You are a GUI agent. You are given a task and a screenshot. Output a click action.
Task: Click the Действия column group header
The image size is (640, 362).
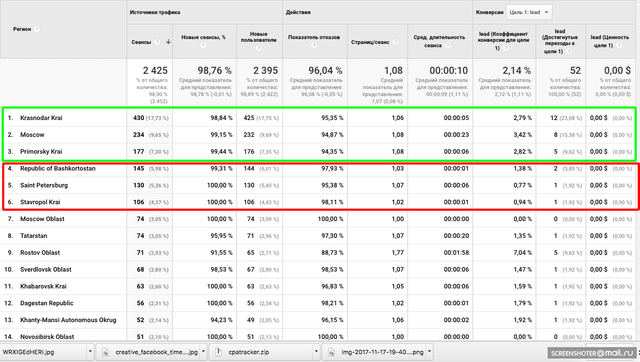coord(298,12)
